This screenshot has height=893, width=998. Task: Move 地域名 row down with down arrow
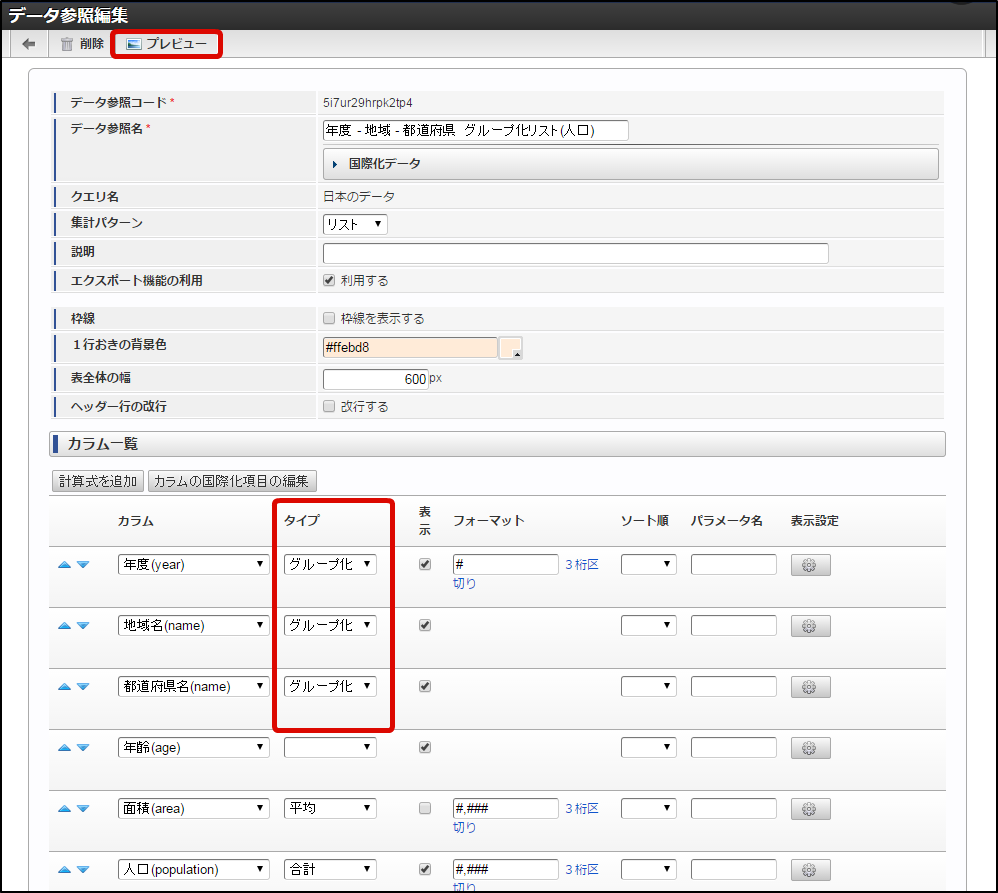point(83,626)
